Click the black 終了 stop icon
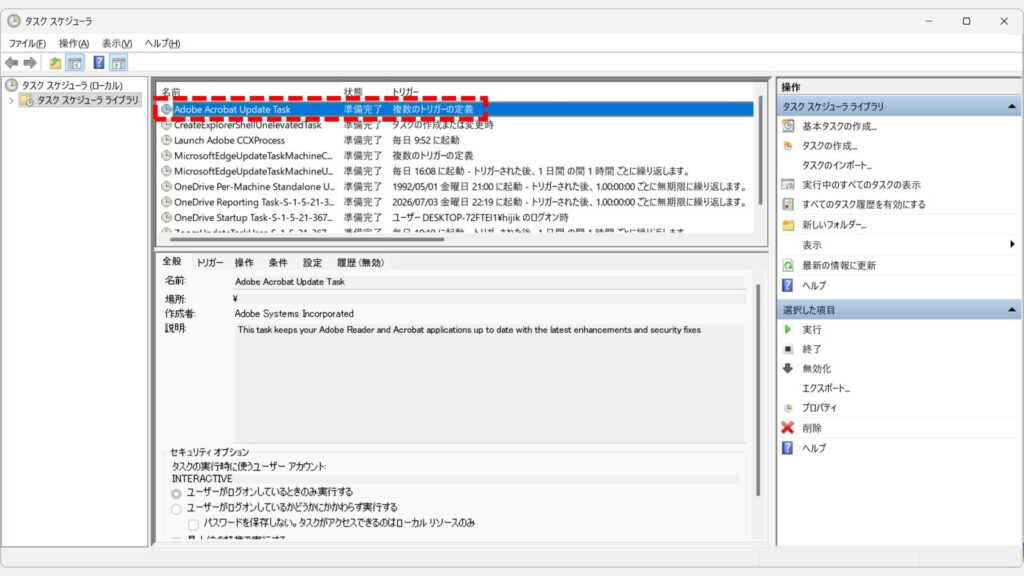The height and width of the screenshot is (576, 1024). [x=788, y=349]
